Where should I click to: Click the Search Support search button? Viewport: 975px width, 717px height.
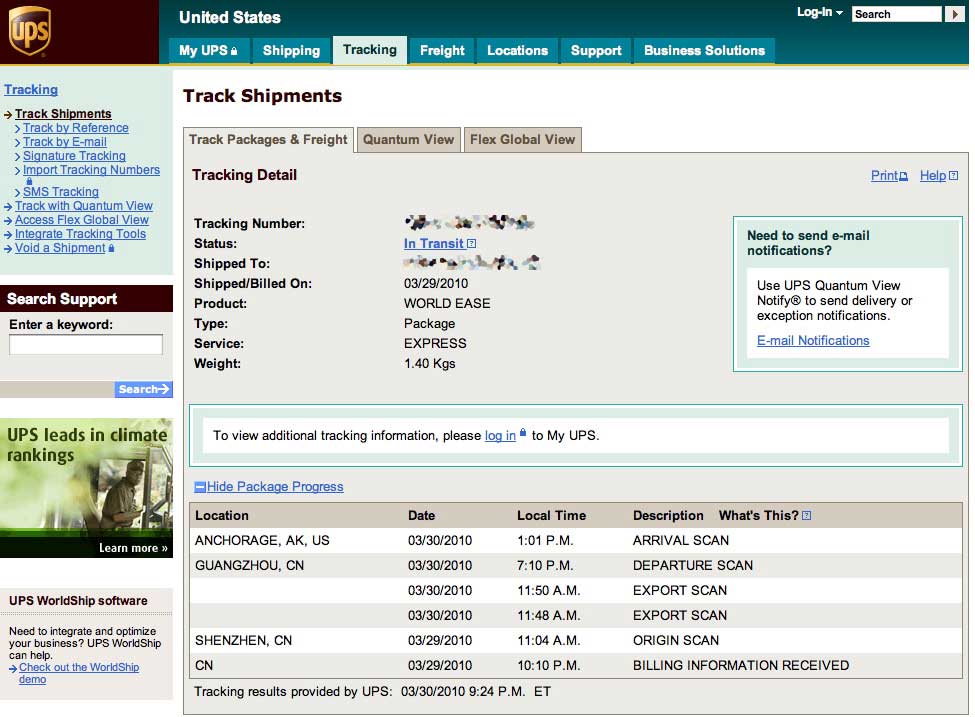coord(144,389)
